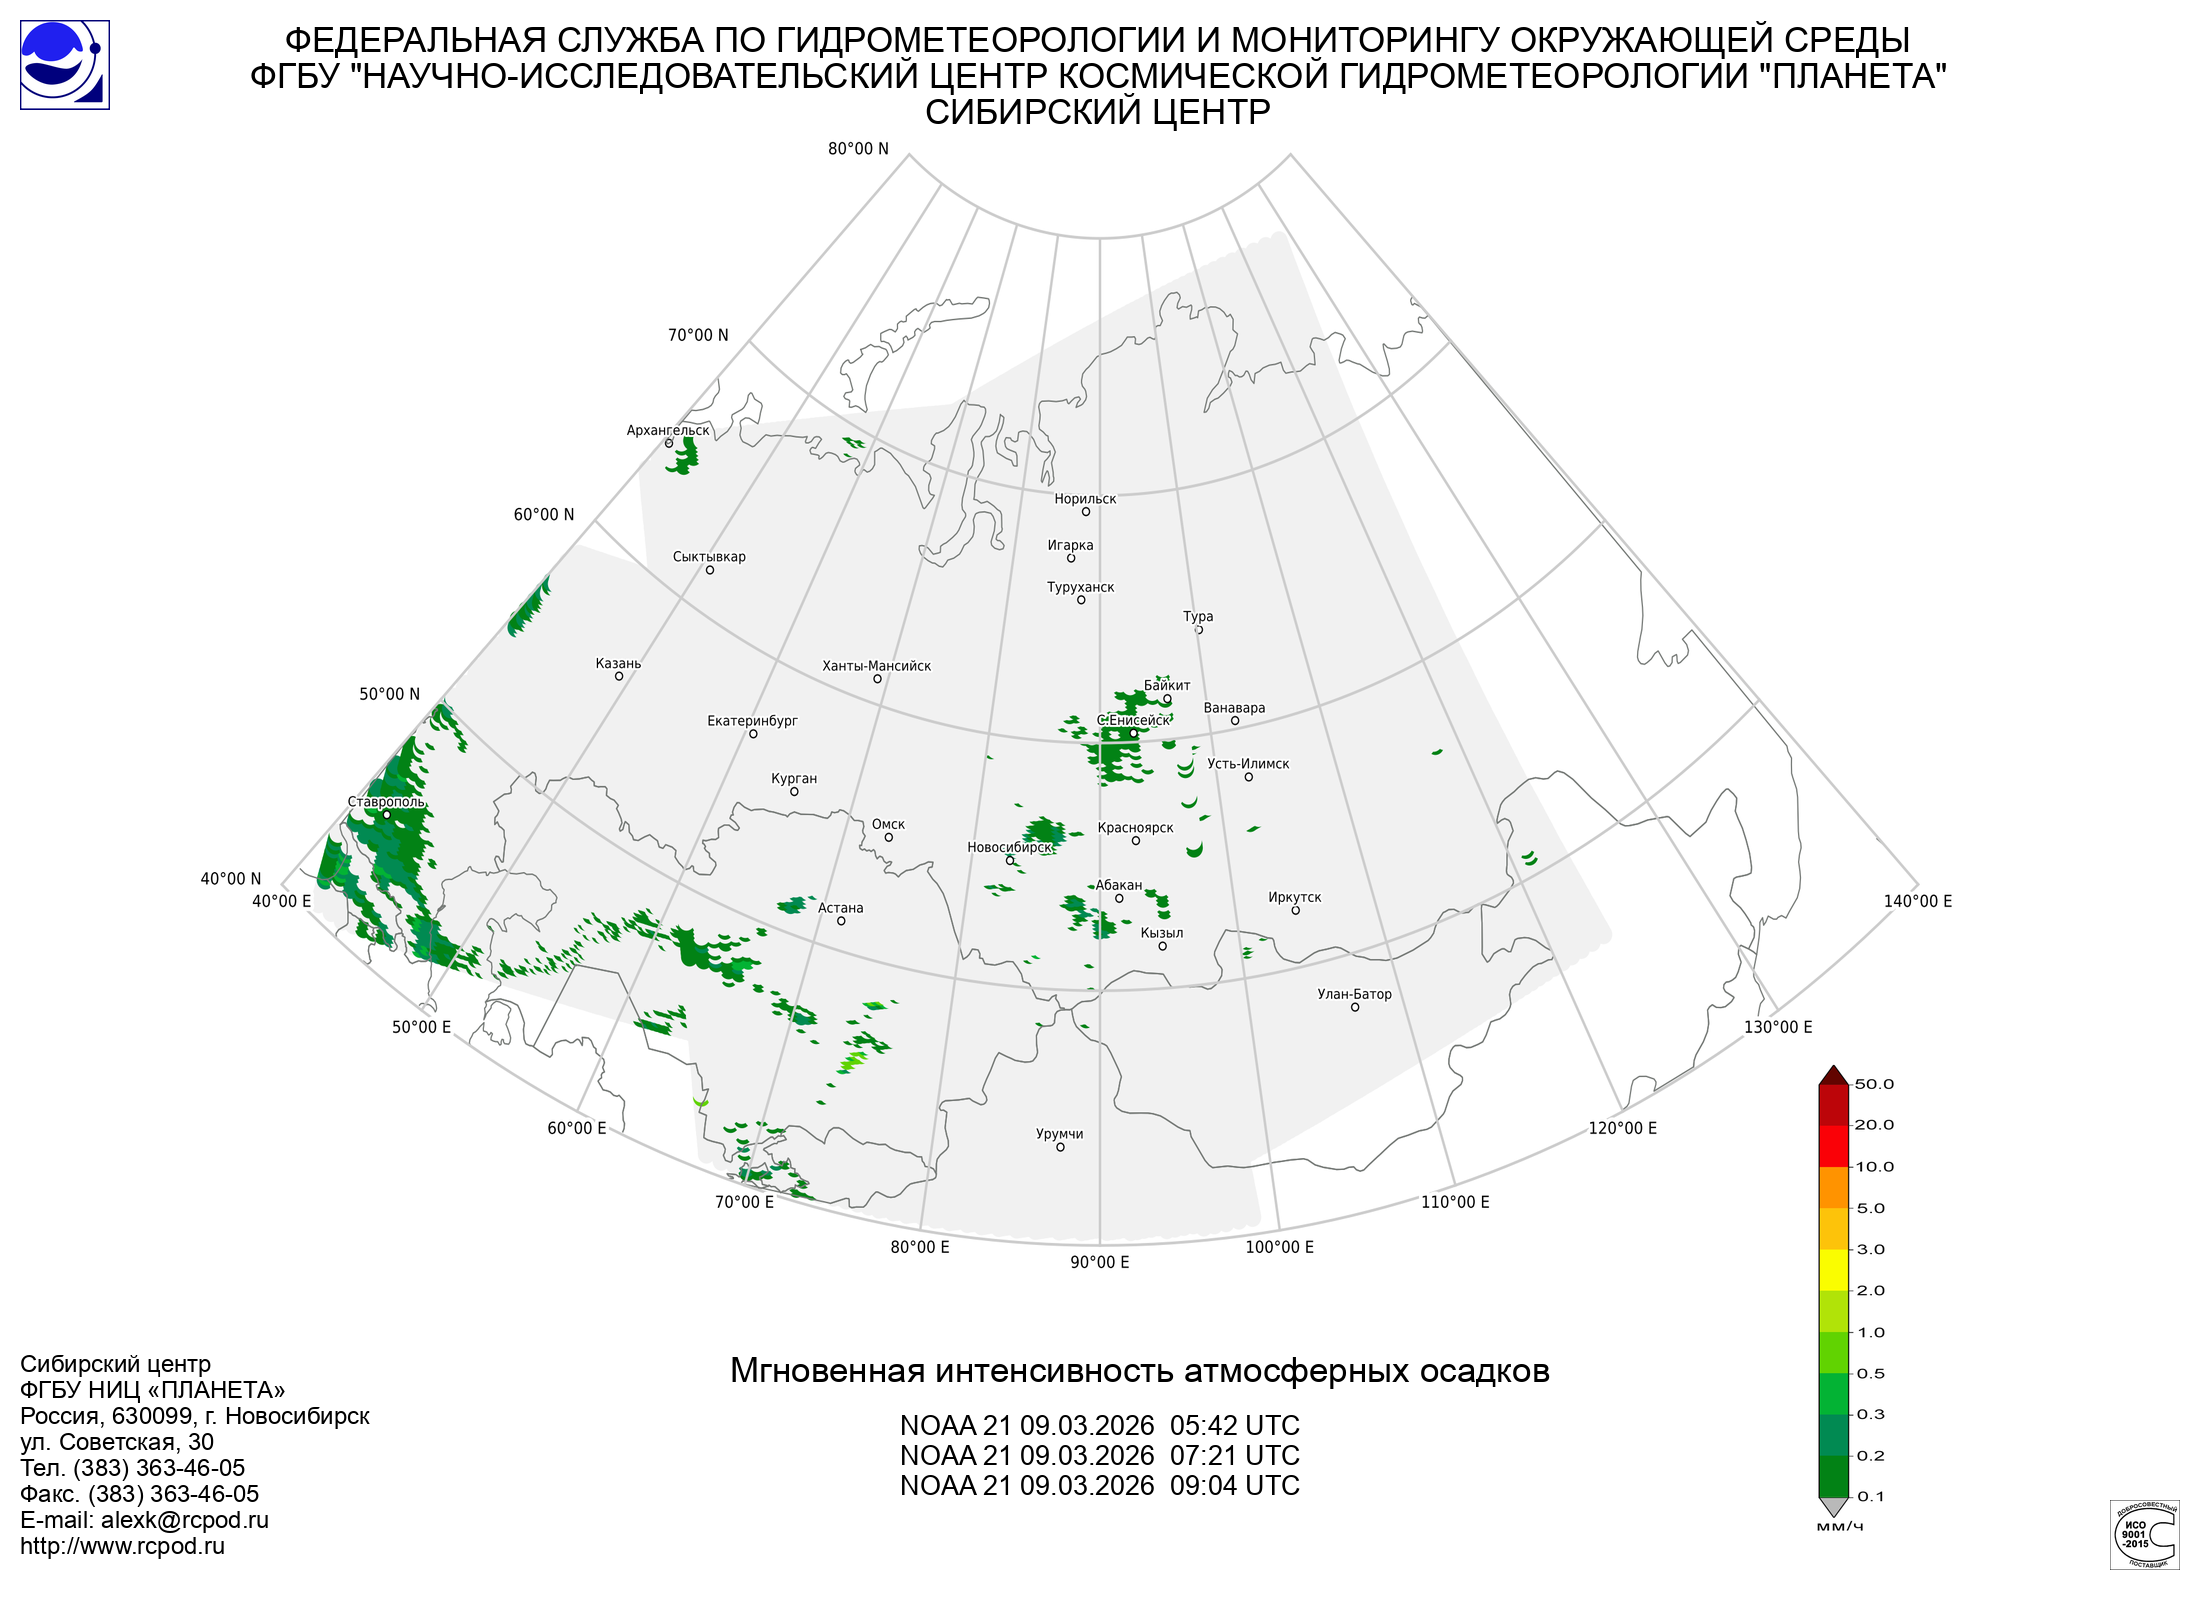Click the Ставрополь city marker
The image size is (2200, 1600).
[387, 815]
